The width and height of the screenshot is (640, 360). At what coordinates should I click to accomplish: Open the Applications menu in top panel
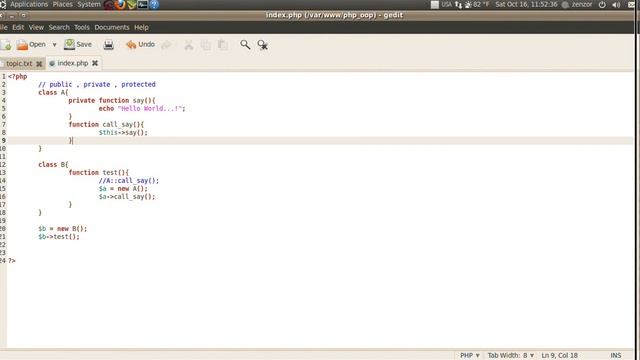(x=29, y=4)
